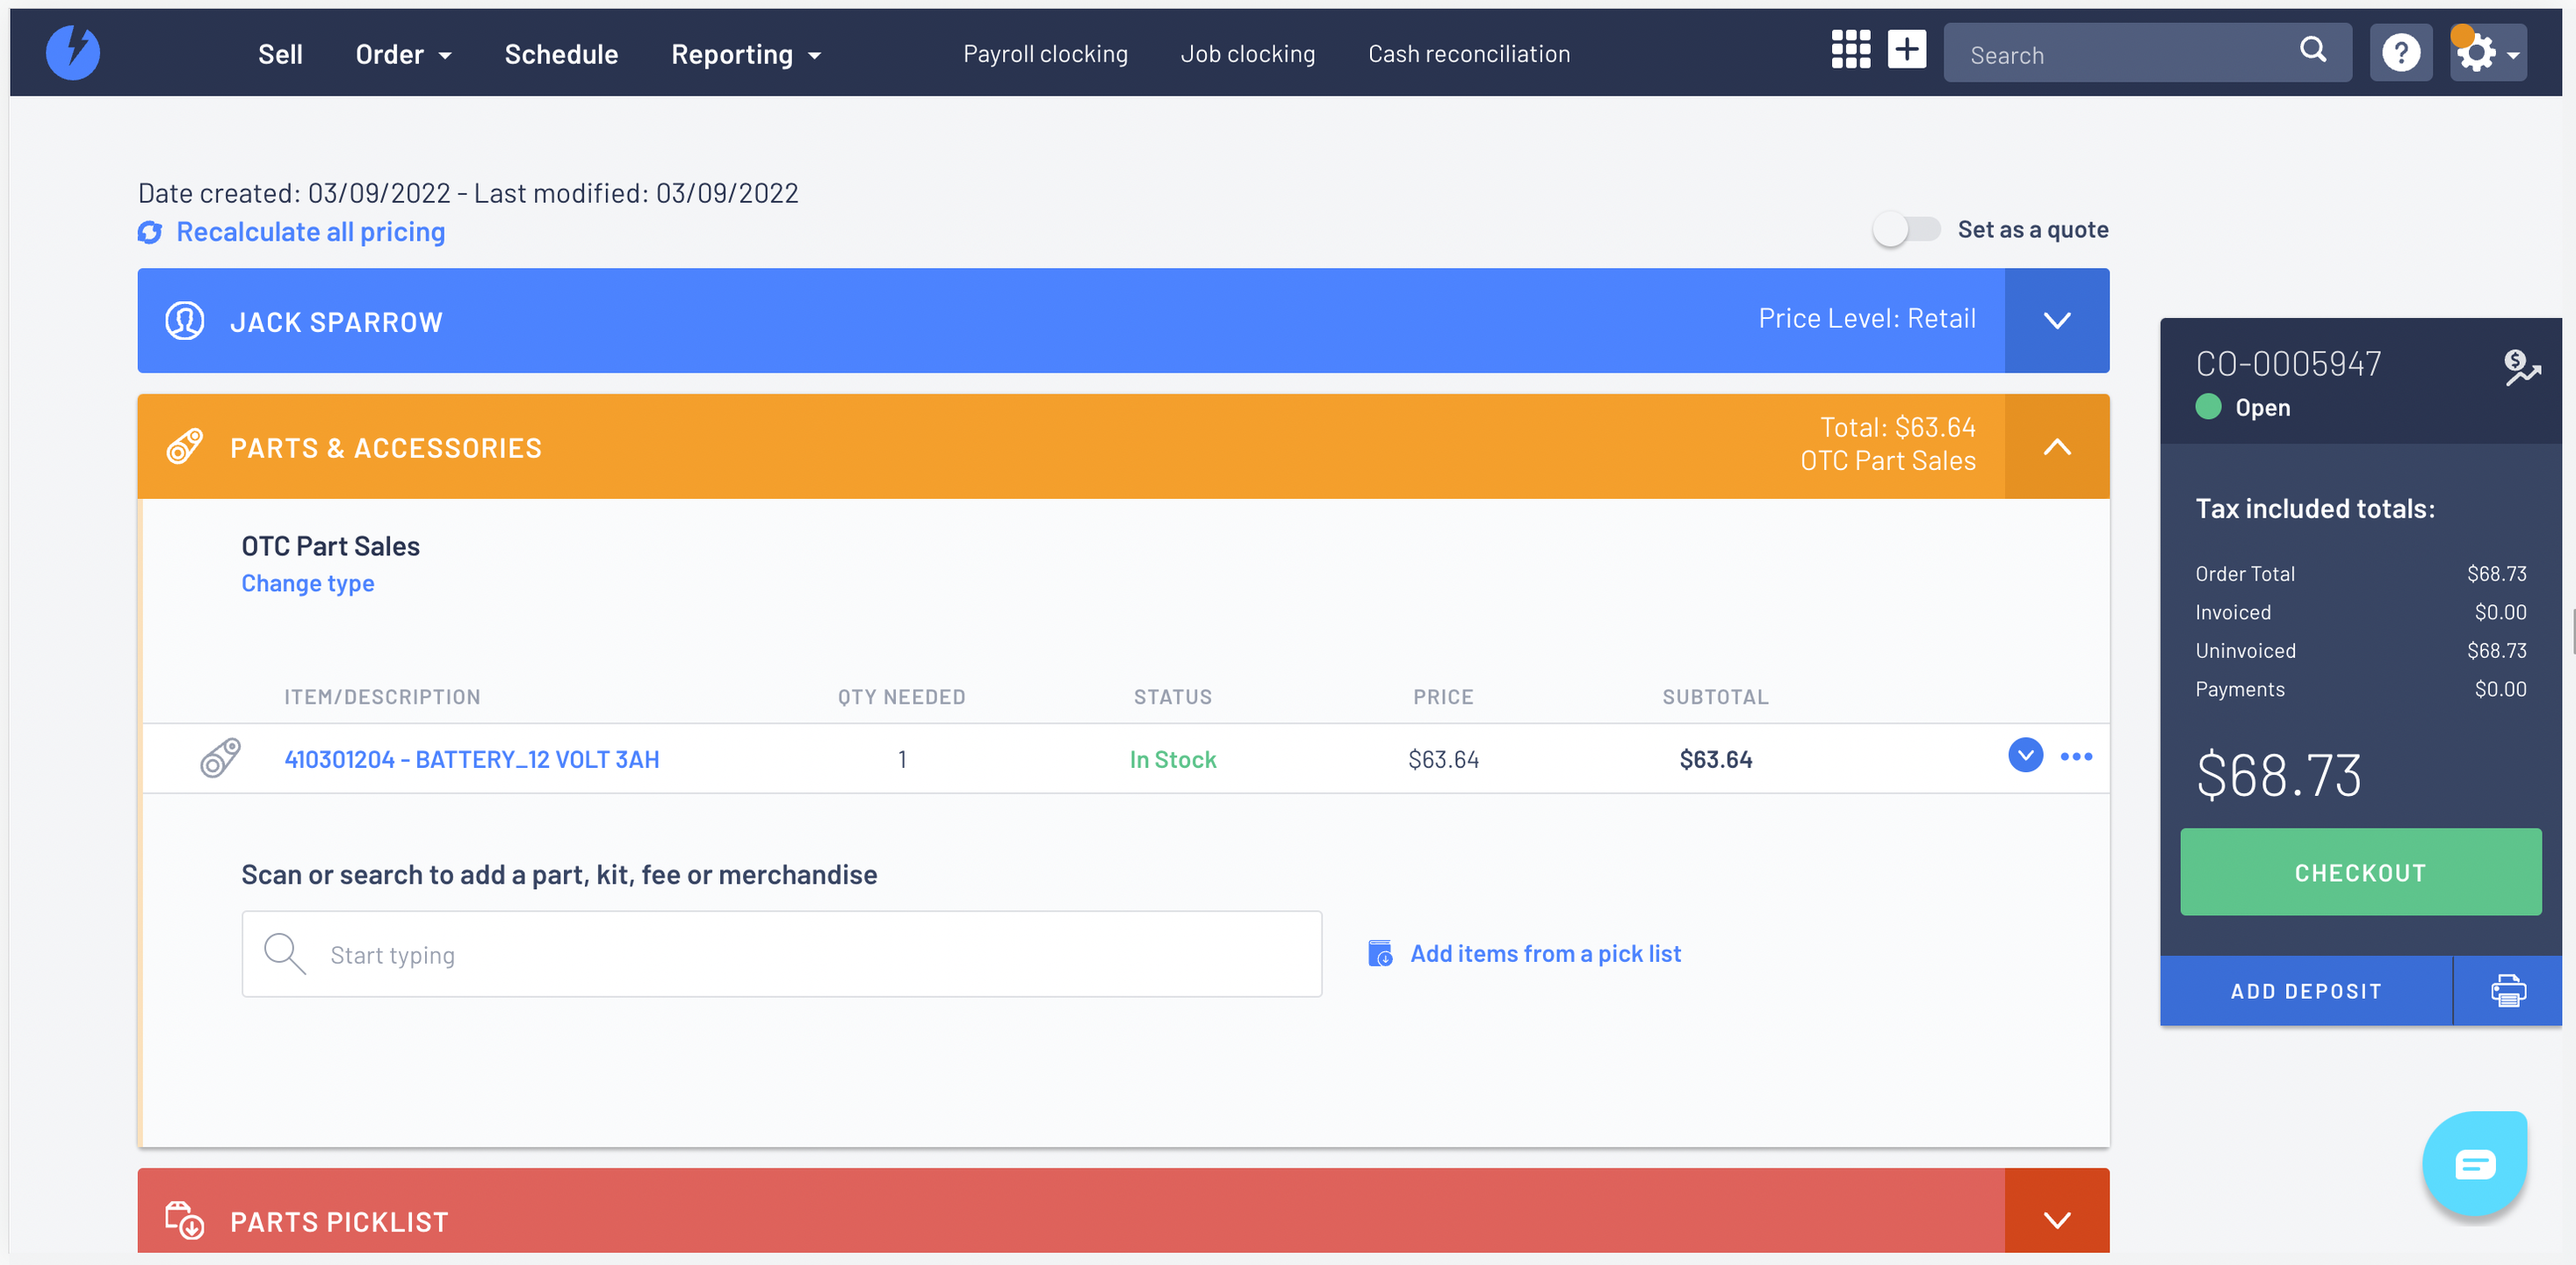The width and height of the screenshot is (2576, 1265).
Task: Click the search magnifier icon
Action: coord(2312,50)
